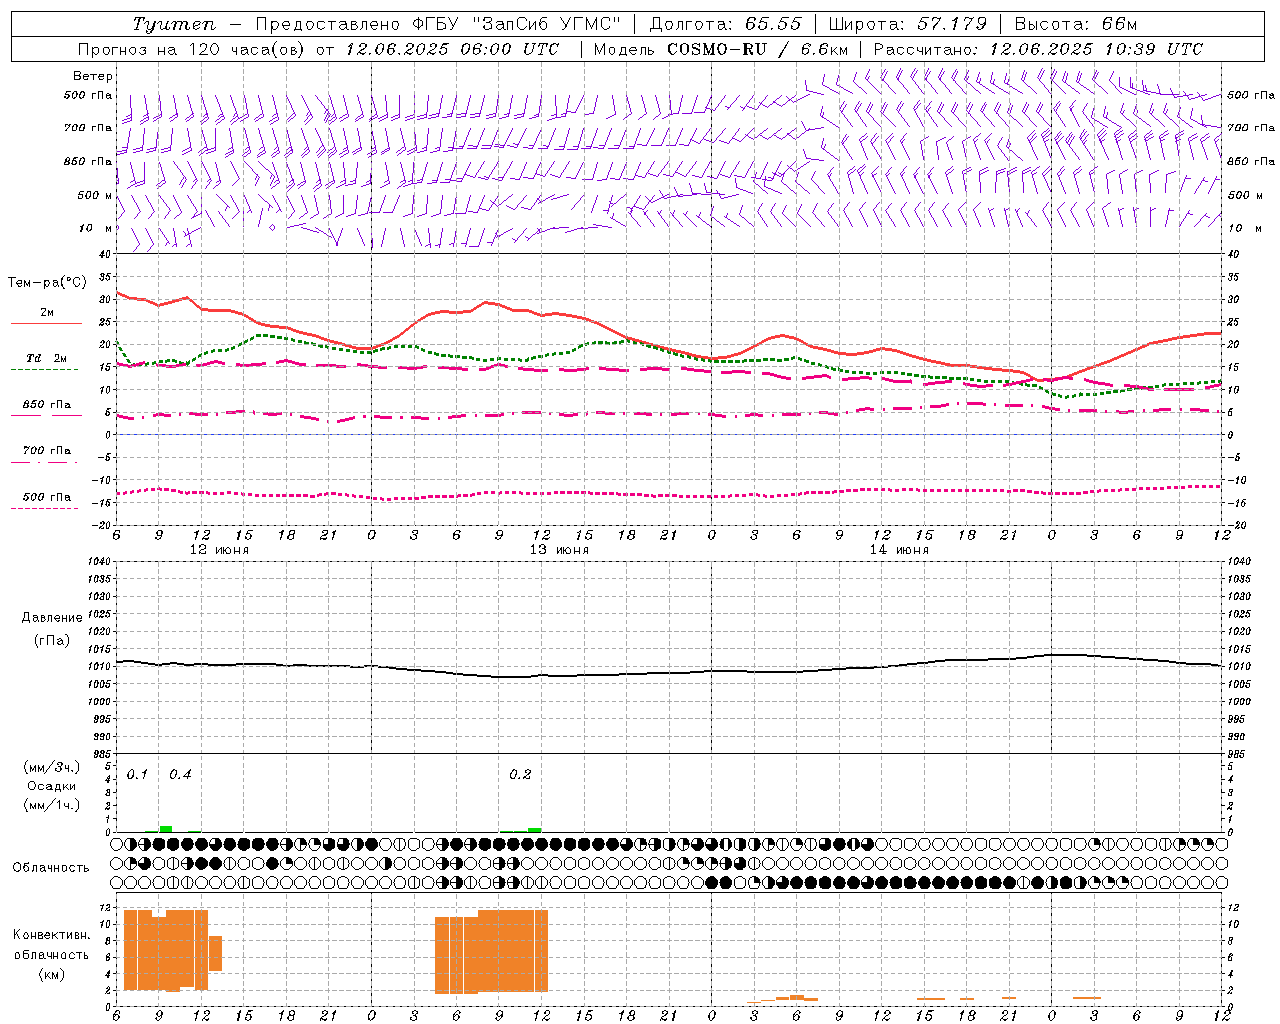Click the 13 июня date label
This screenshot has height=1024, width=1280.
coord(559,550)
